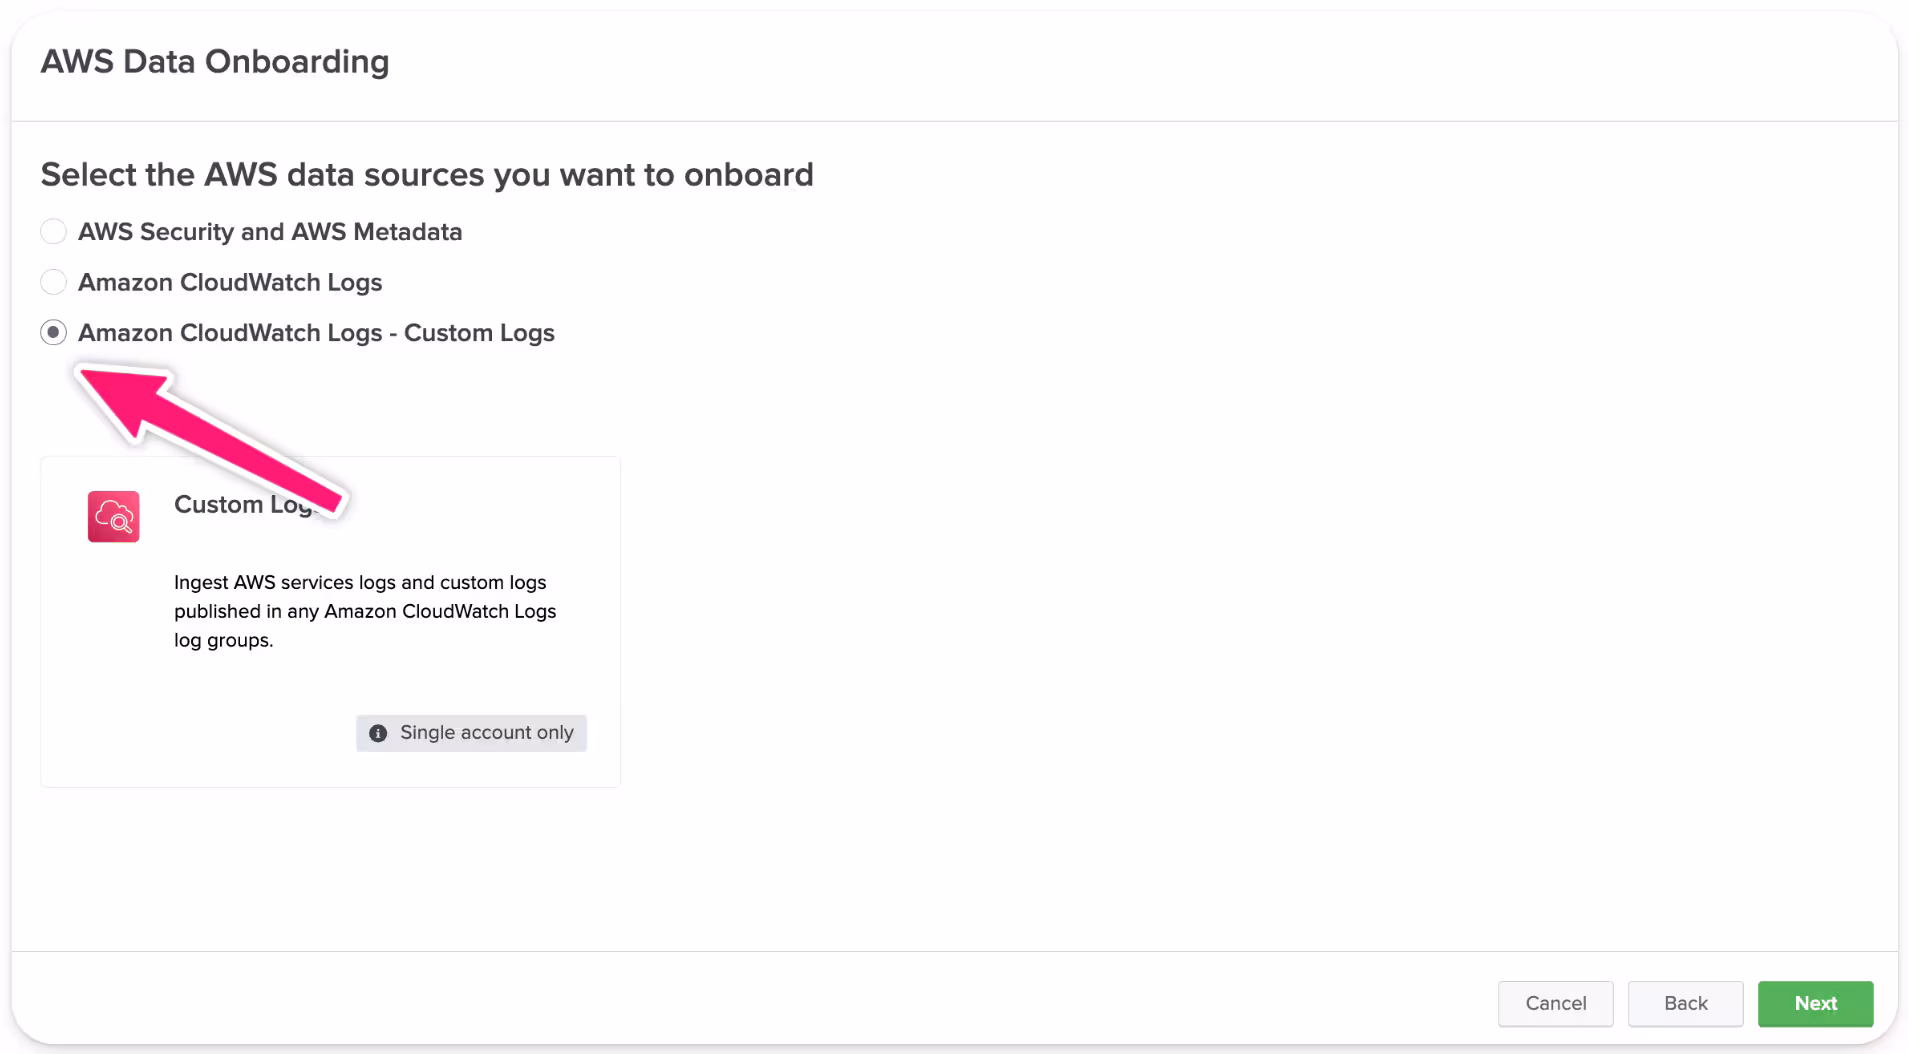
Task: Click the 'AWS Data Onboarding' dialog title
Action: click(x=215, y=62)
